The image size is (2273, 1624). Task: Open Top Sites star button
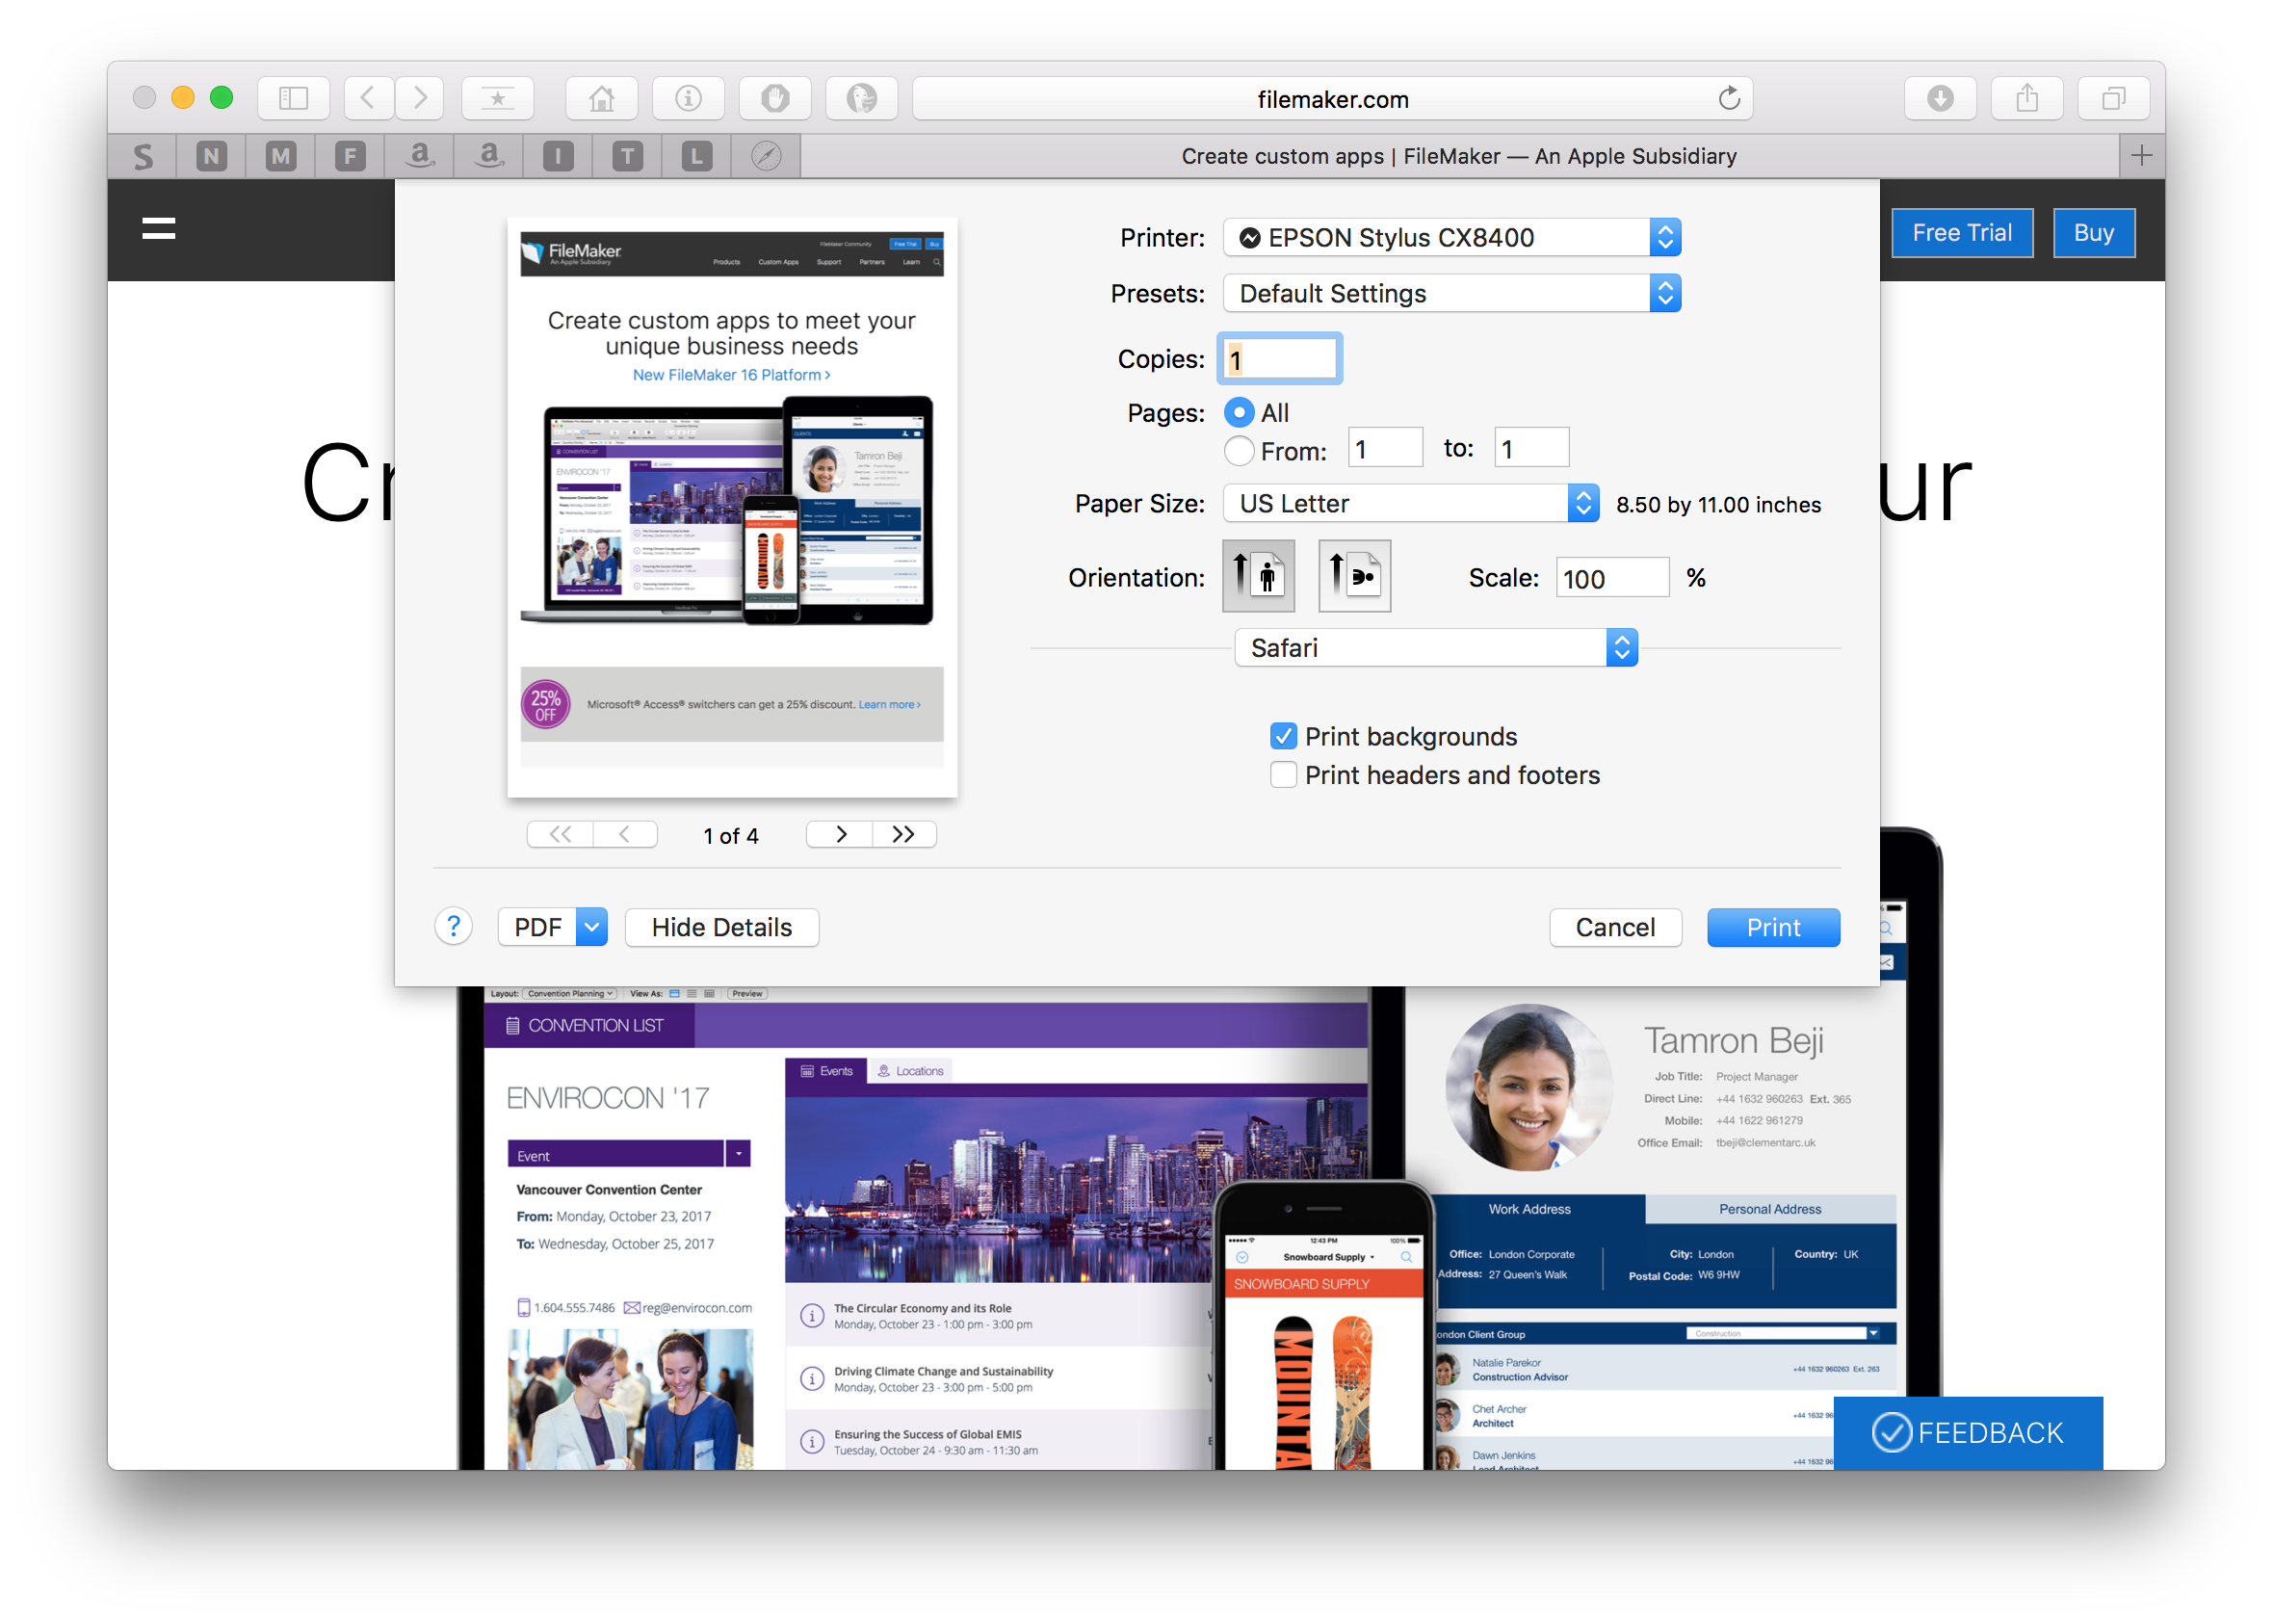pos(497,98)
